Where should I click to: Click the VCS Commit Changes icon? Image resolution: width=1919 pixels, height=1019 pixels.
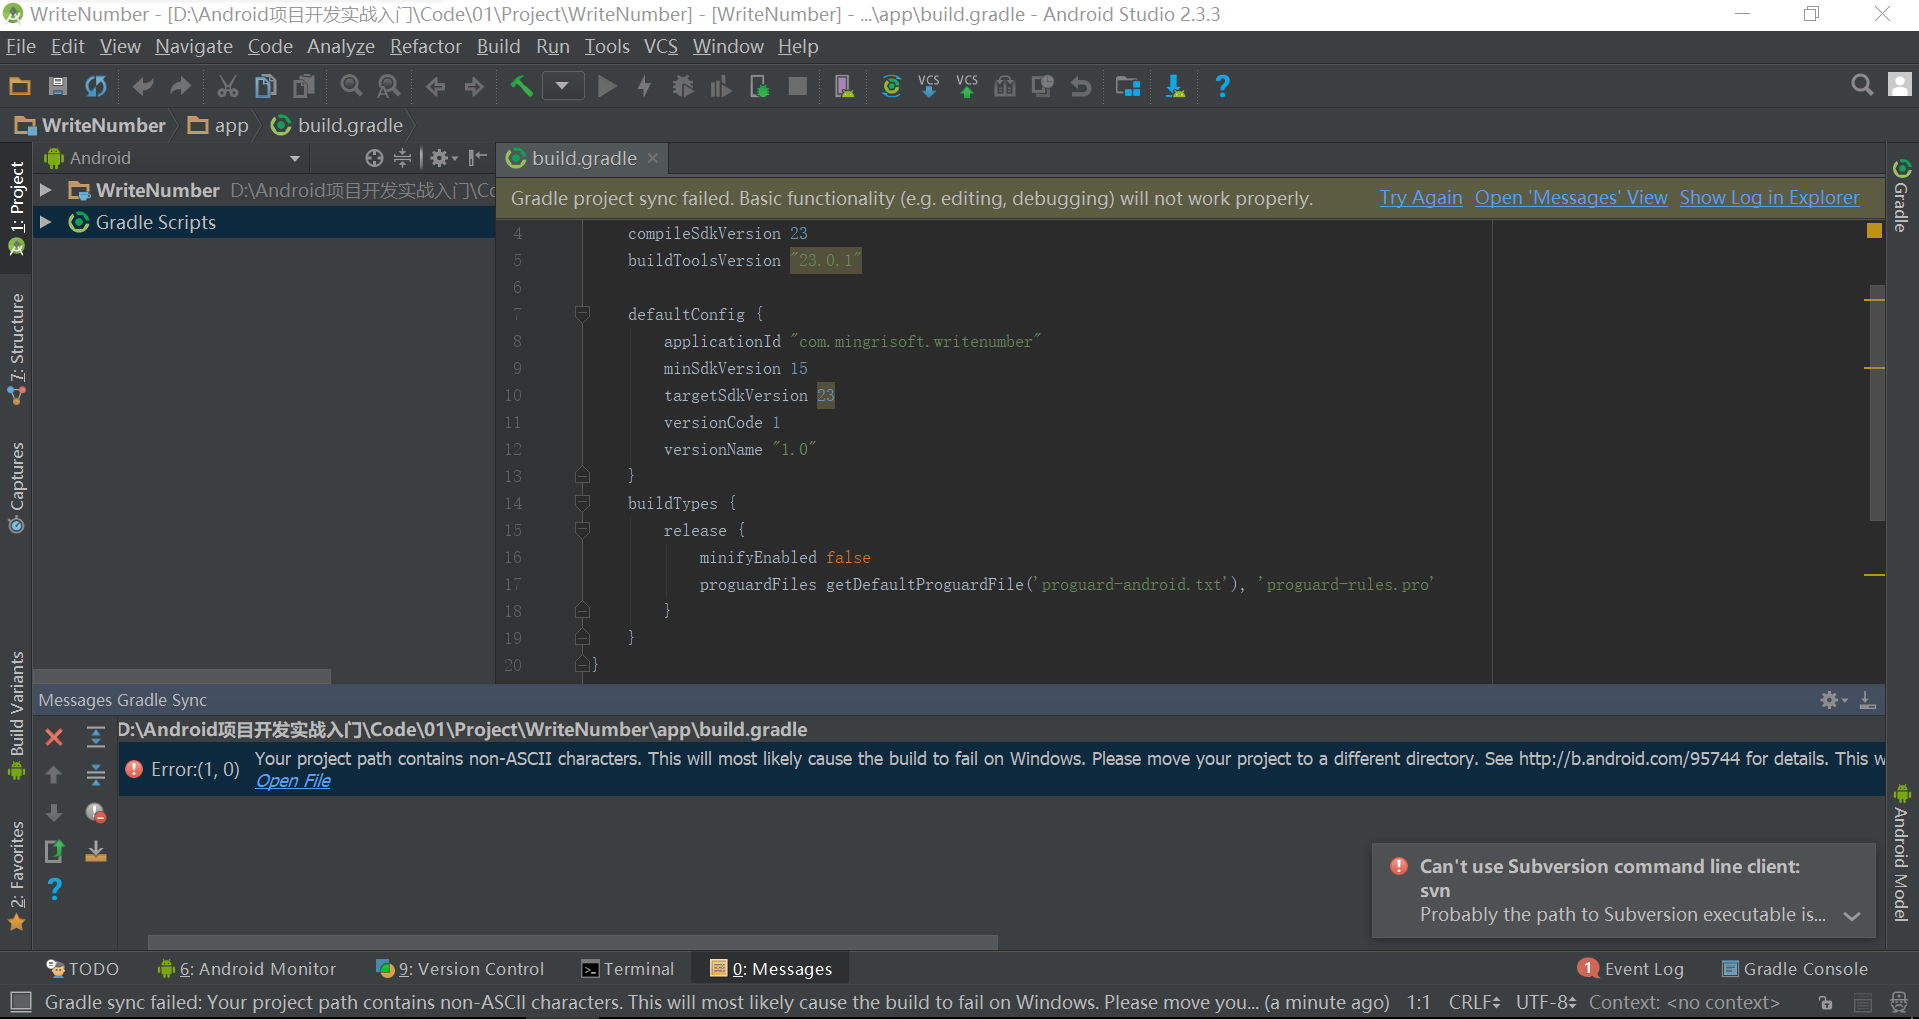967,87
